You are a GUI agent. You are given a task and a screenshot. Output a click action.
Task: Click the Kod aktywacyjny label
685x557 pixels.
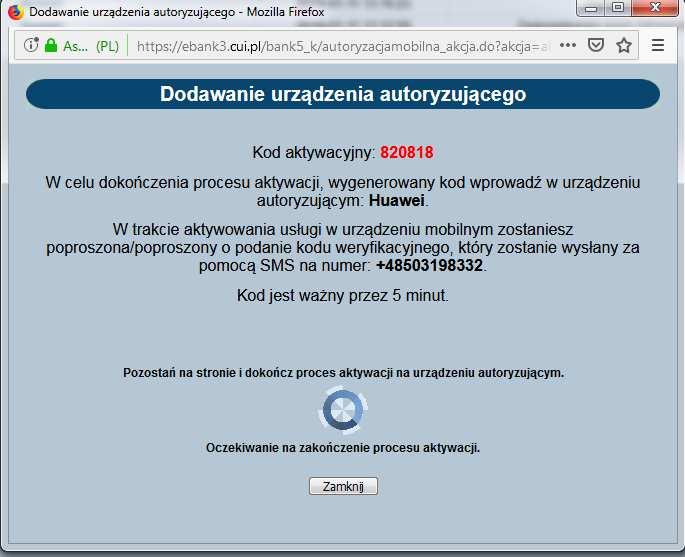pyautogui.click(x=314, y=152)
